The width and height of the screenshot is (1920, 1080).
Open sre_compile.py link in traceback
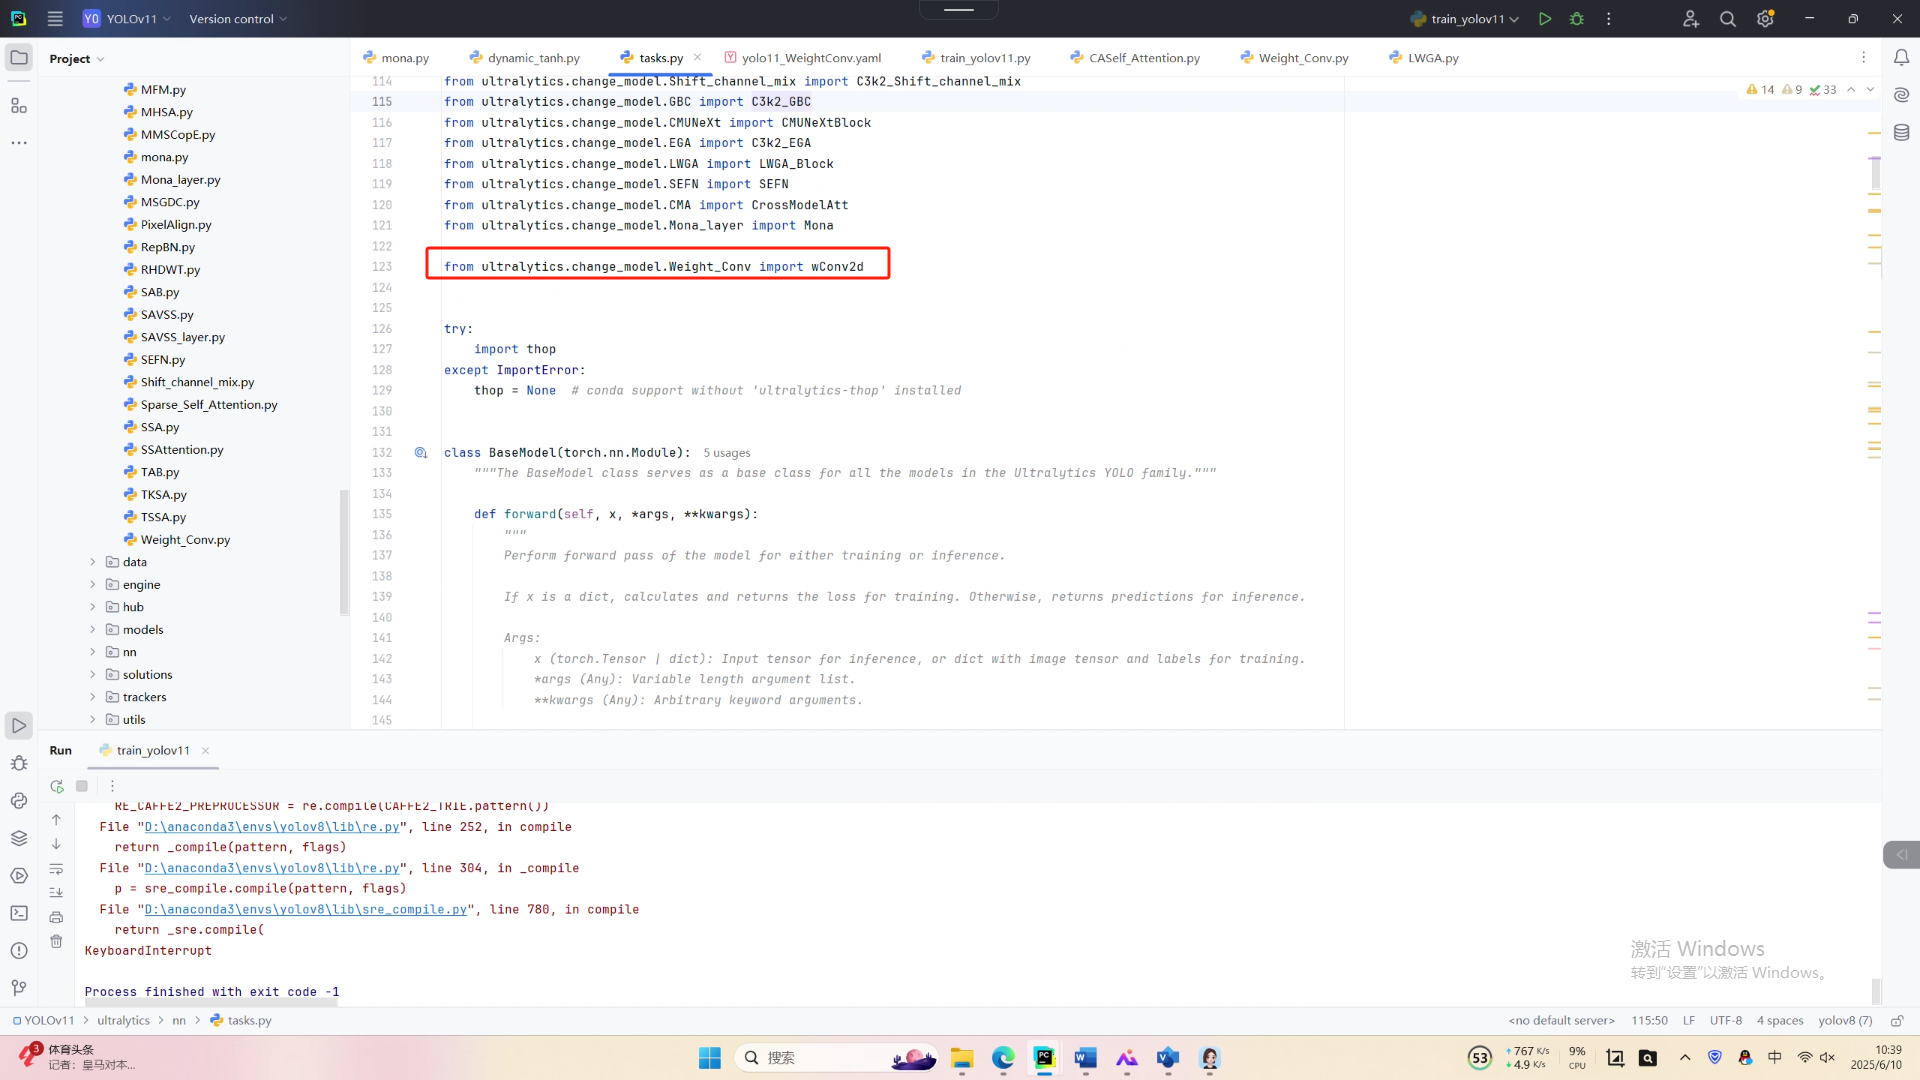[x=306, y=910]
